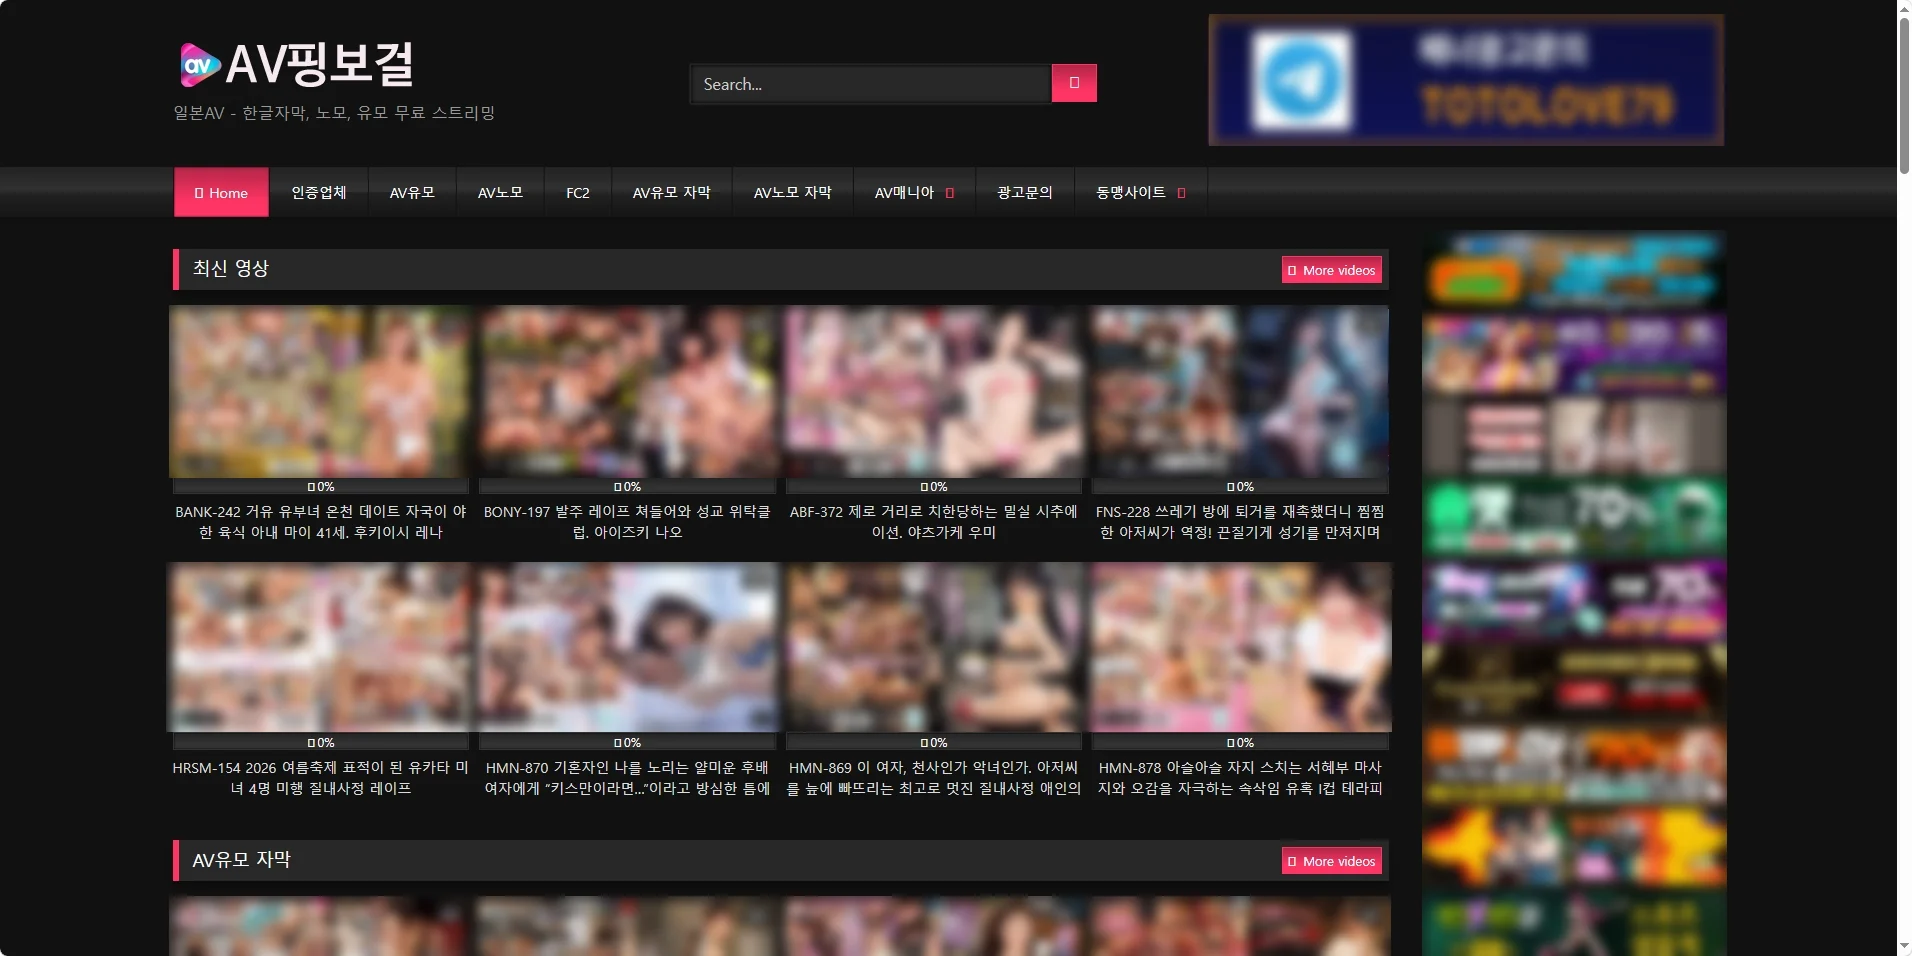Open the Telegram banner at top right
The height and width of the screenshot is (956, 1912).
pos(1466,80)
